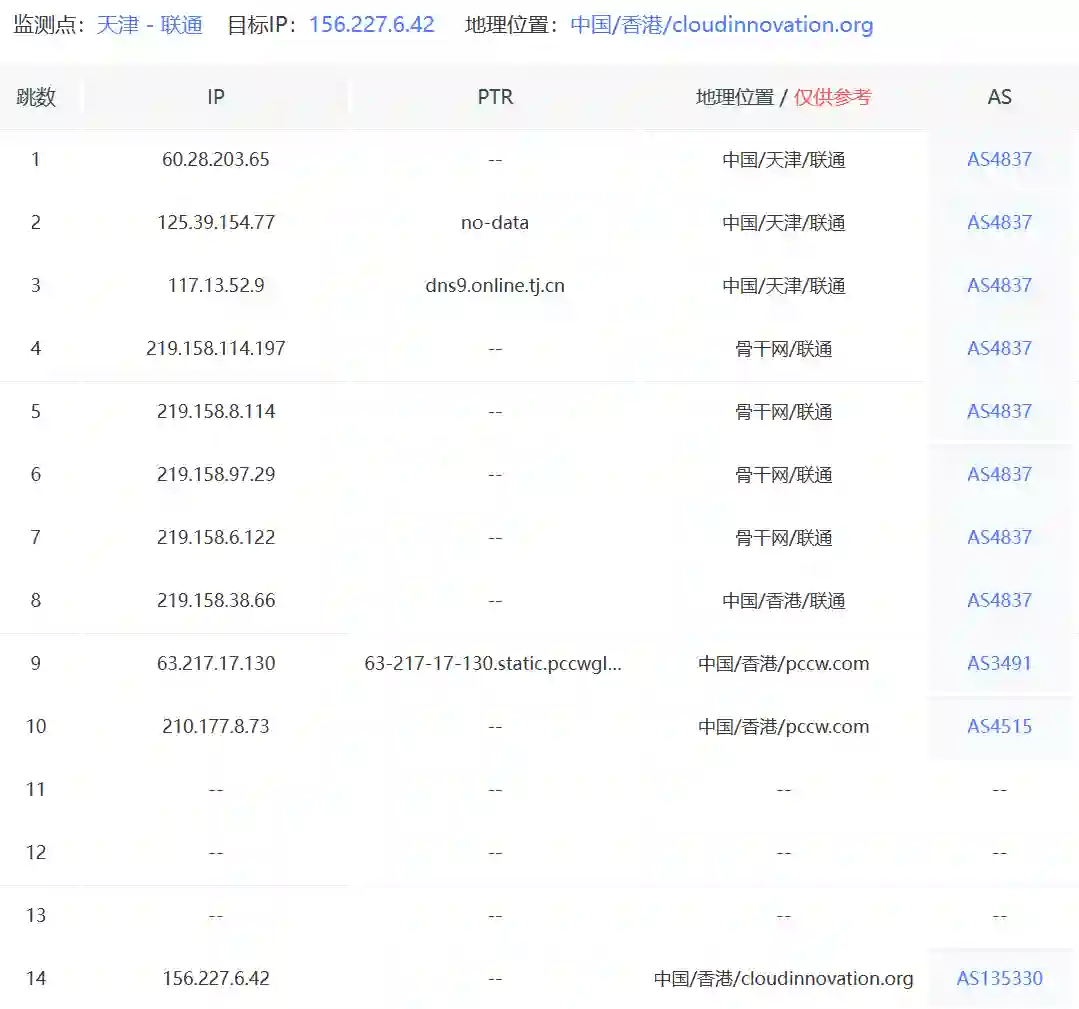1079x1009 pixels.
Task: Click the IP column header
Action: click(215, 97)
